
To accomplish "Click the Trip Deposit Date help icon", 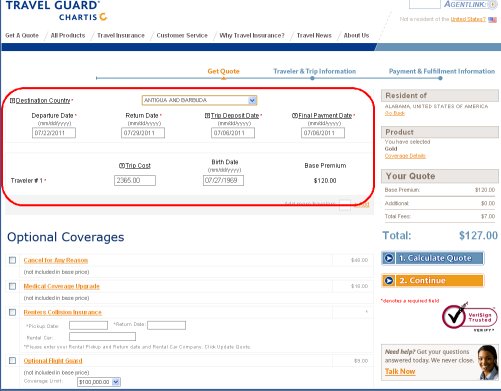I will click(x=207, y=115).
